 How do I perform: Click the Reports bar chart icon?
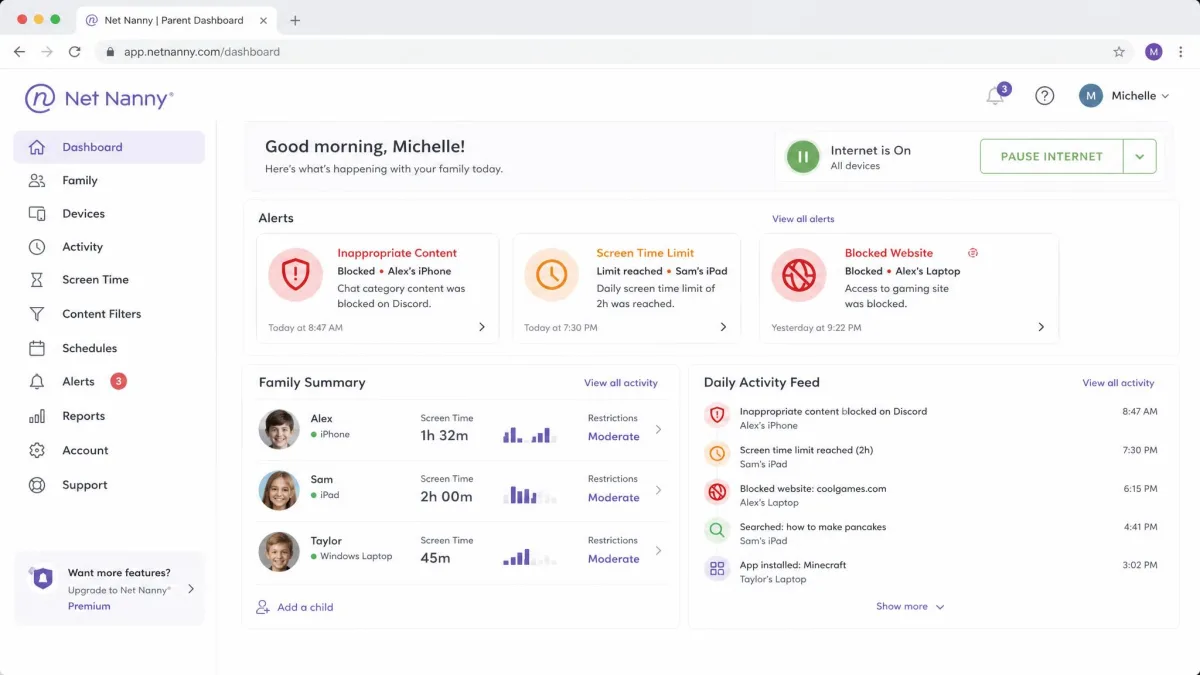coord(37,416)
